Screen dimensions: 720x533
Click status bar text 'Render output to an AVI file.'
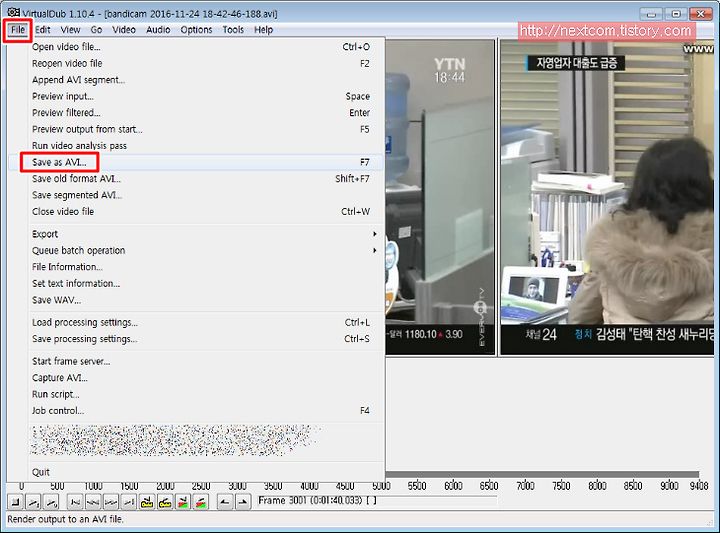pyautogui.click(x=65, y=520)
